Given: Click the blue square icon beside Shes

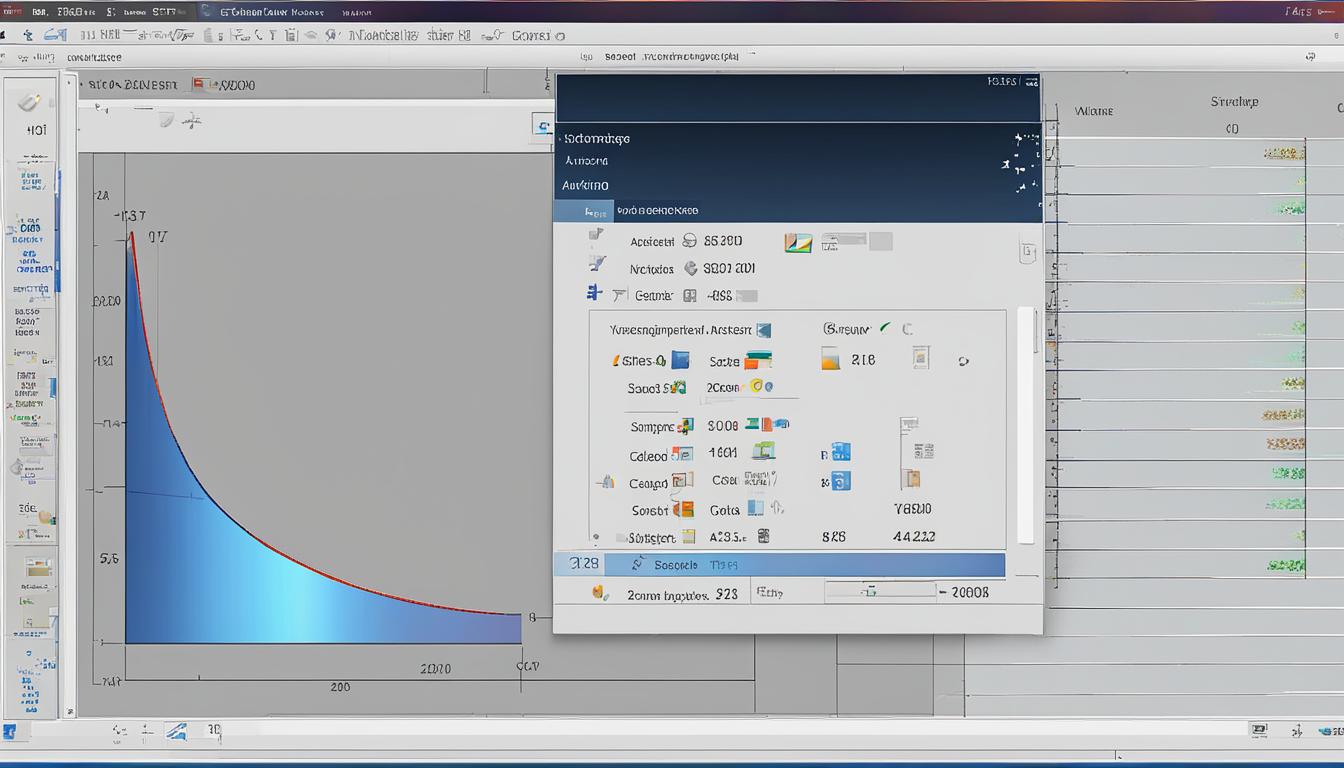Looking at the screenshot, I should (x=680, y=361).
